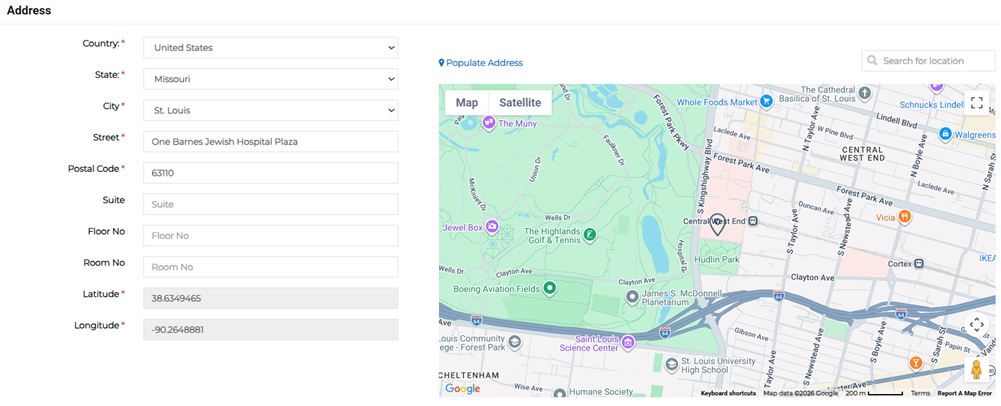Click the CHELTENHAM neighborhood label
Image resolution: width=1001 pixels, height=406 pixels.
(469, 375)
